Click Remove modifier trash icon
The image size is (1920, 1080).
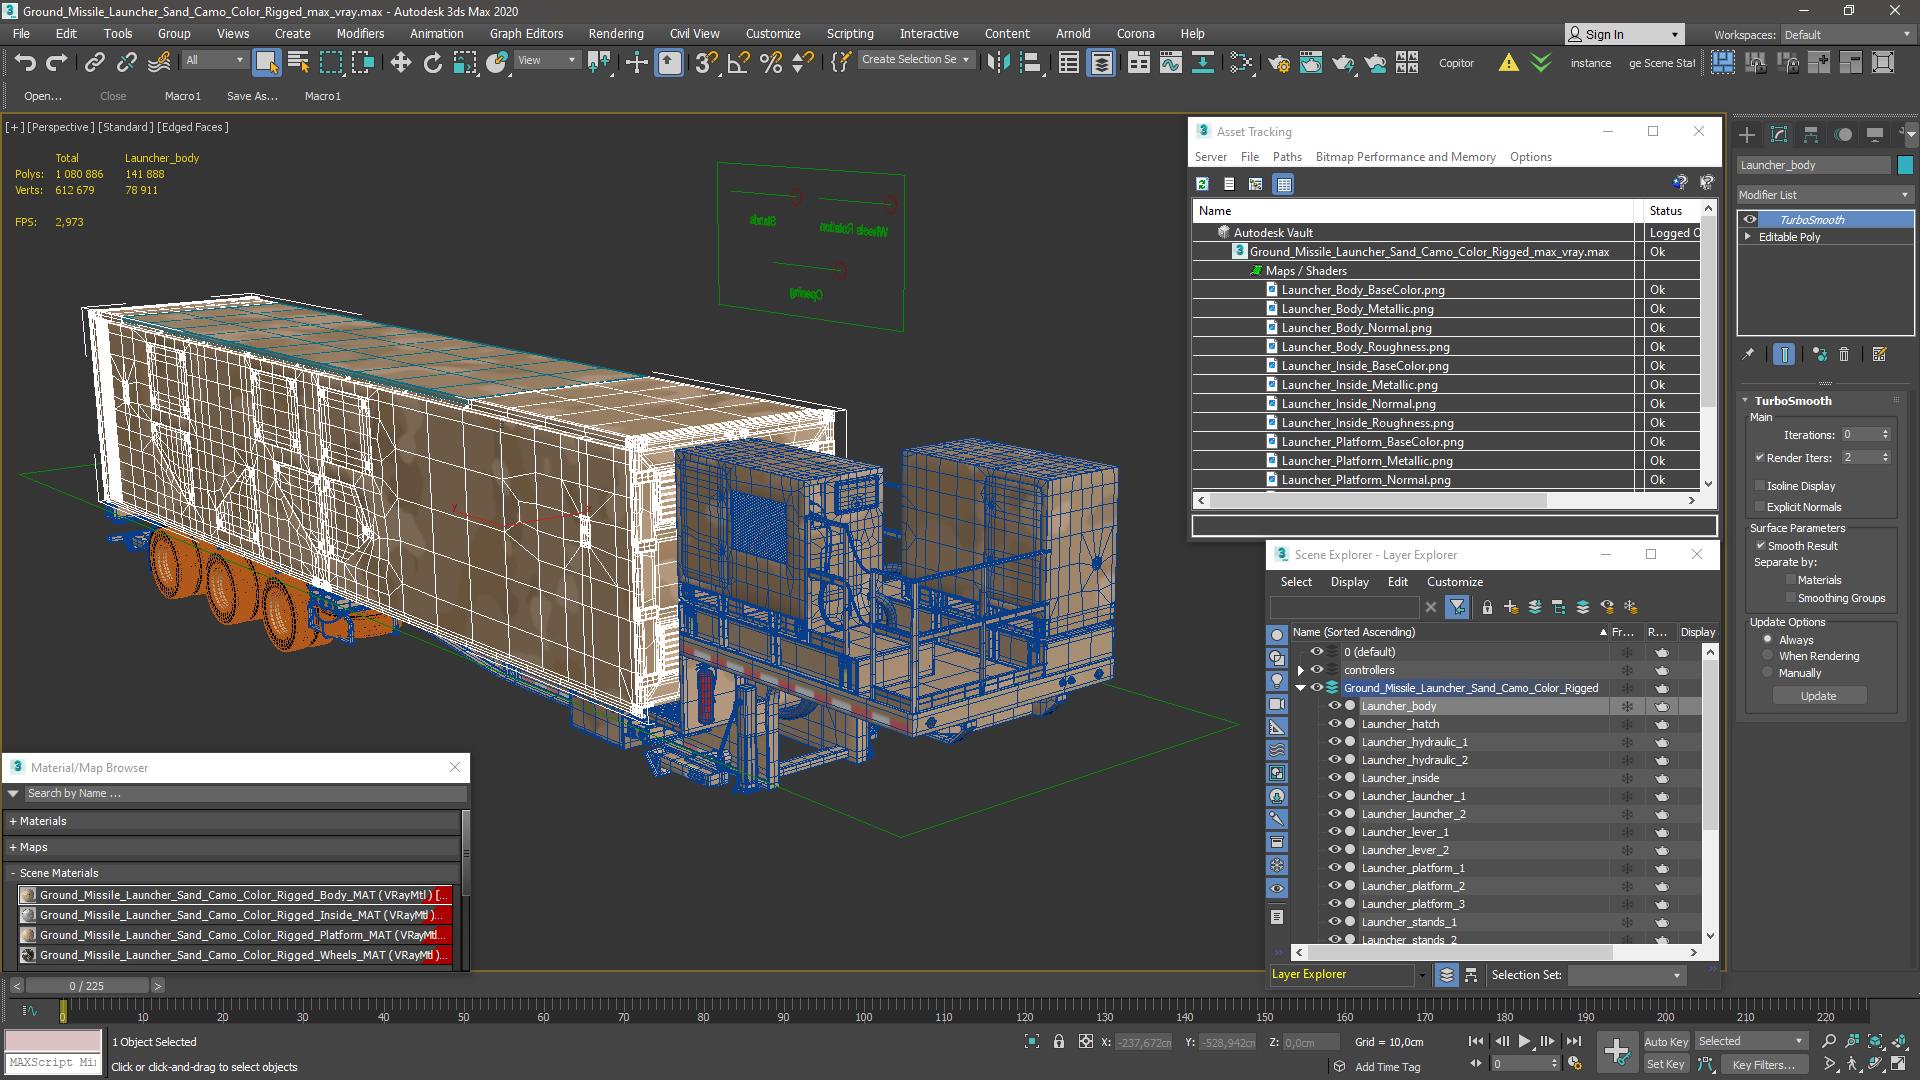pyautogui.click(x=1844, y=354)
